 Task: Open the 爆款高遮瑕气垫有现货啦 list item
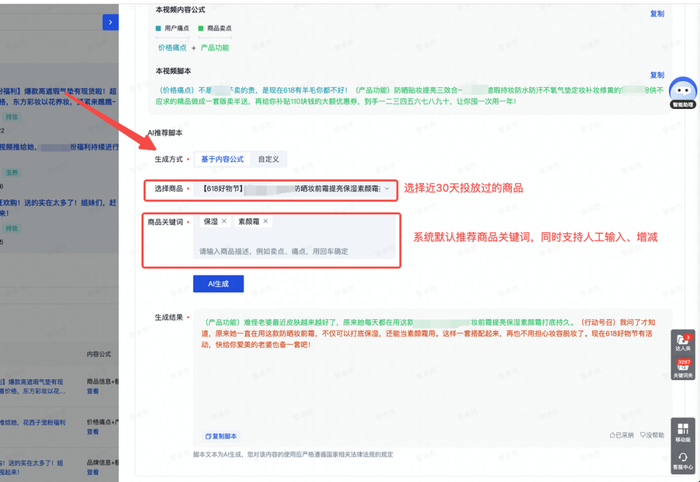point(58,96)
